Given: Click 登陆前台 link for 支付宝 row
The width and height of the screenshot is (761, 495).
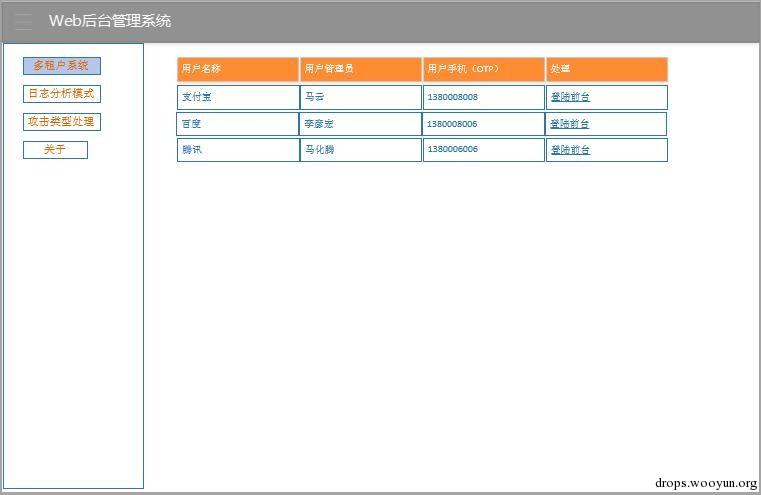Looking at the screenshot, I should (570, 97).
